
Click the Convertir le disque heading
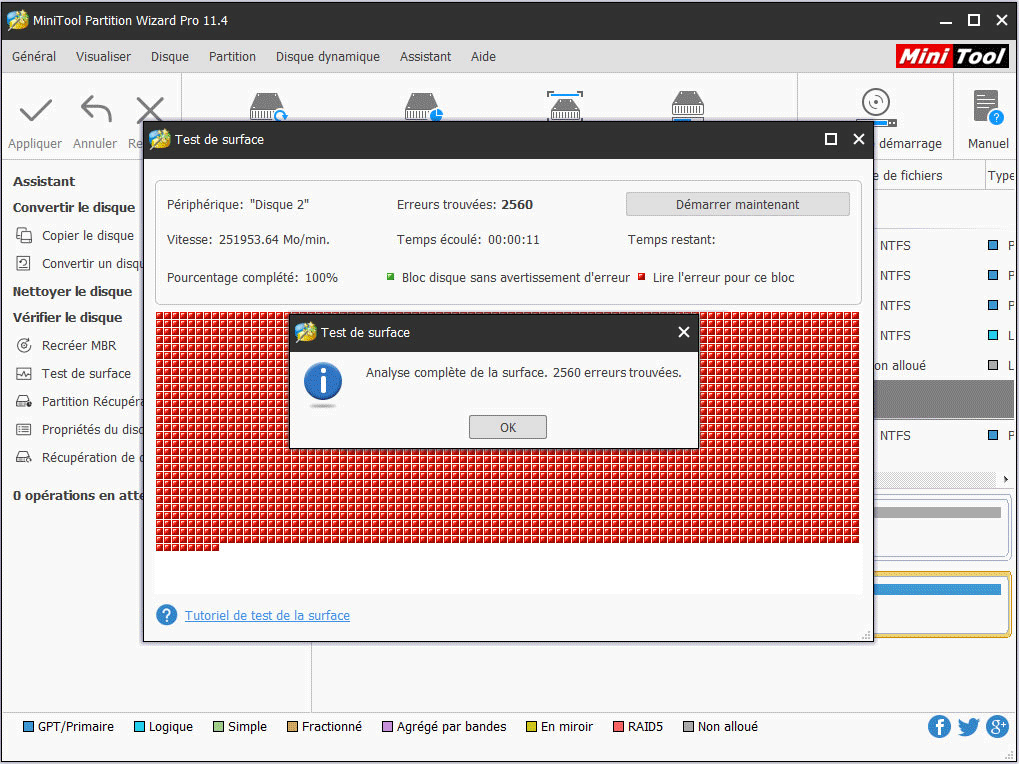[x=74, y=207]
